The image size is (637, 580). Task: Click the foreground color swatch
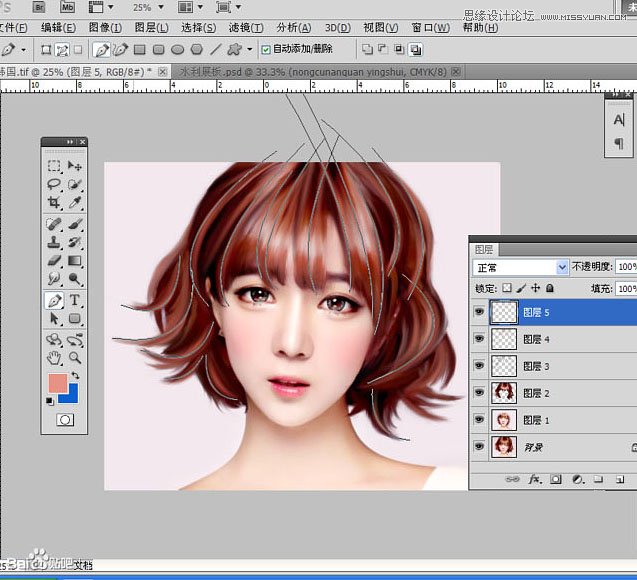coord(58,383)
